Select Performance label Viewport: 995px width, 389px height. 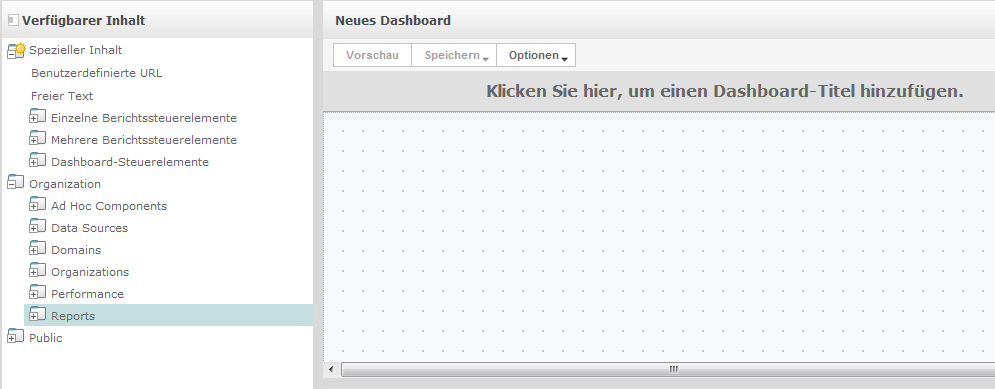[88, 294]
